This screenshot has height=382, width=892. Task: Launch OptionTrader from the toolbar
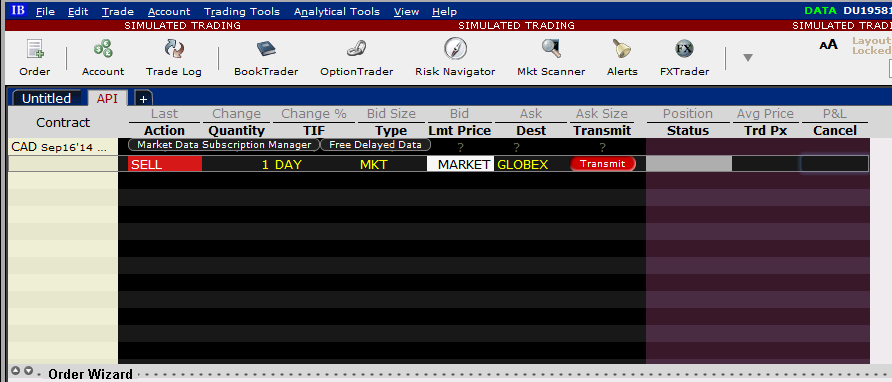click(357, 57)
